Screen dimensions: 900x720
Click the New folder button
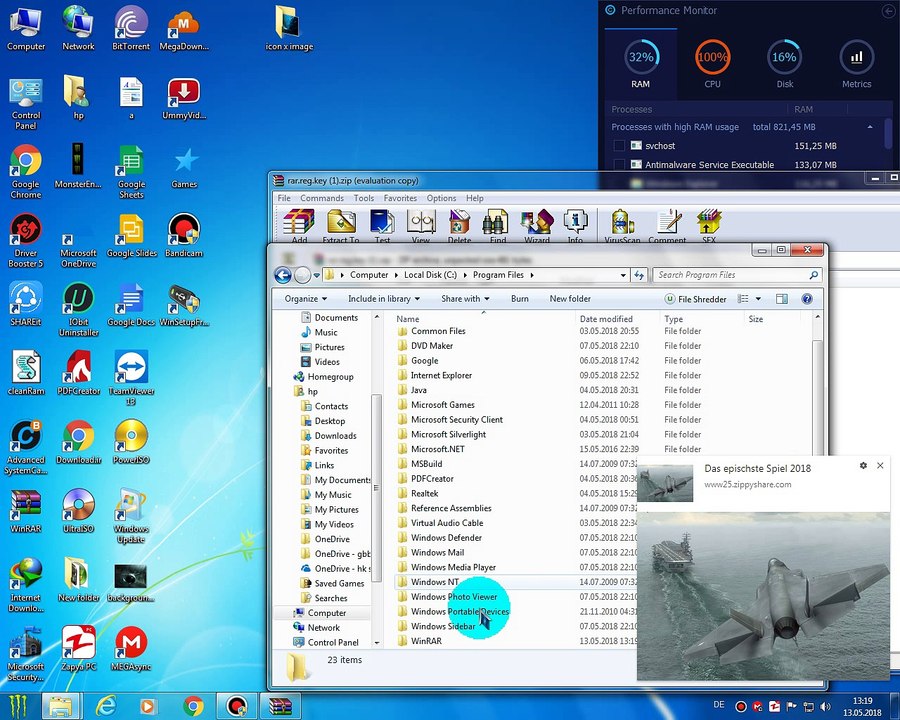[570, 299]
